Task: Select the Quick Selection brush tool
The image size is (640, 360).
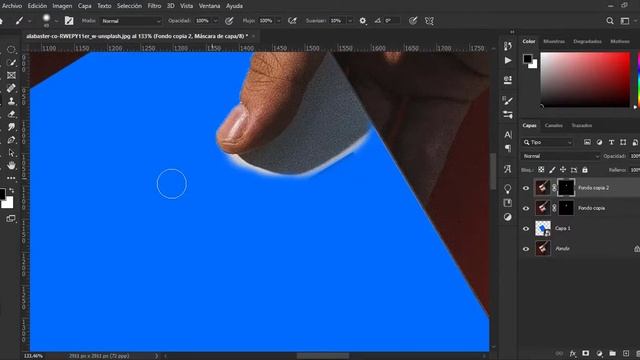Action: click(11, 62)
